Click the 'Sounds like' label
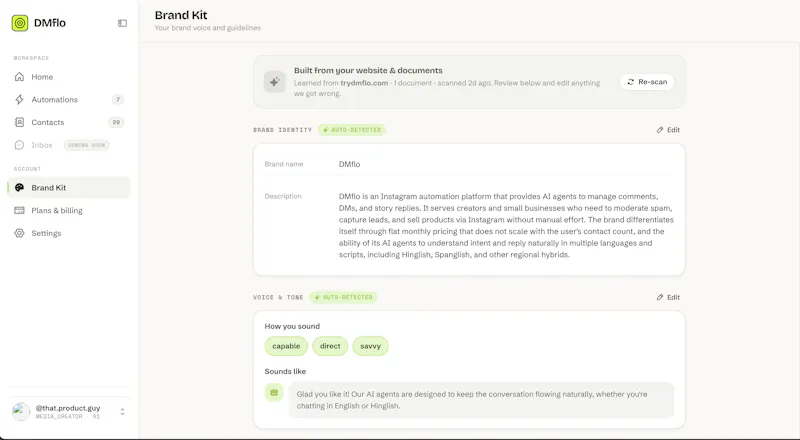The height and width of the screenshot is (440, 800). point(285,371)
